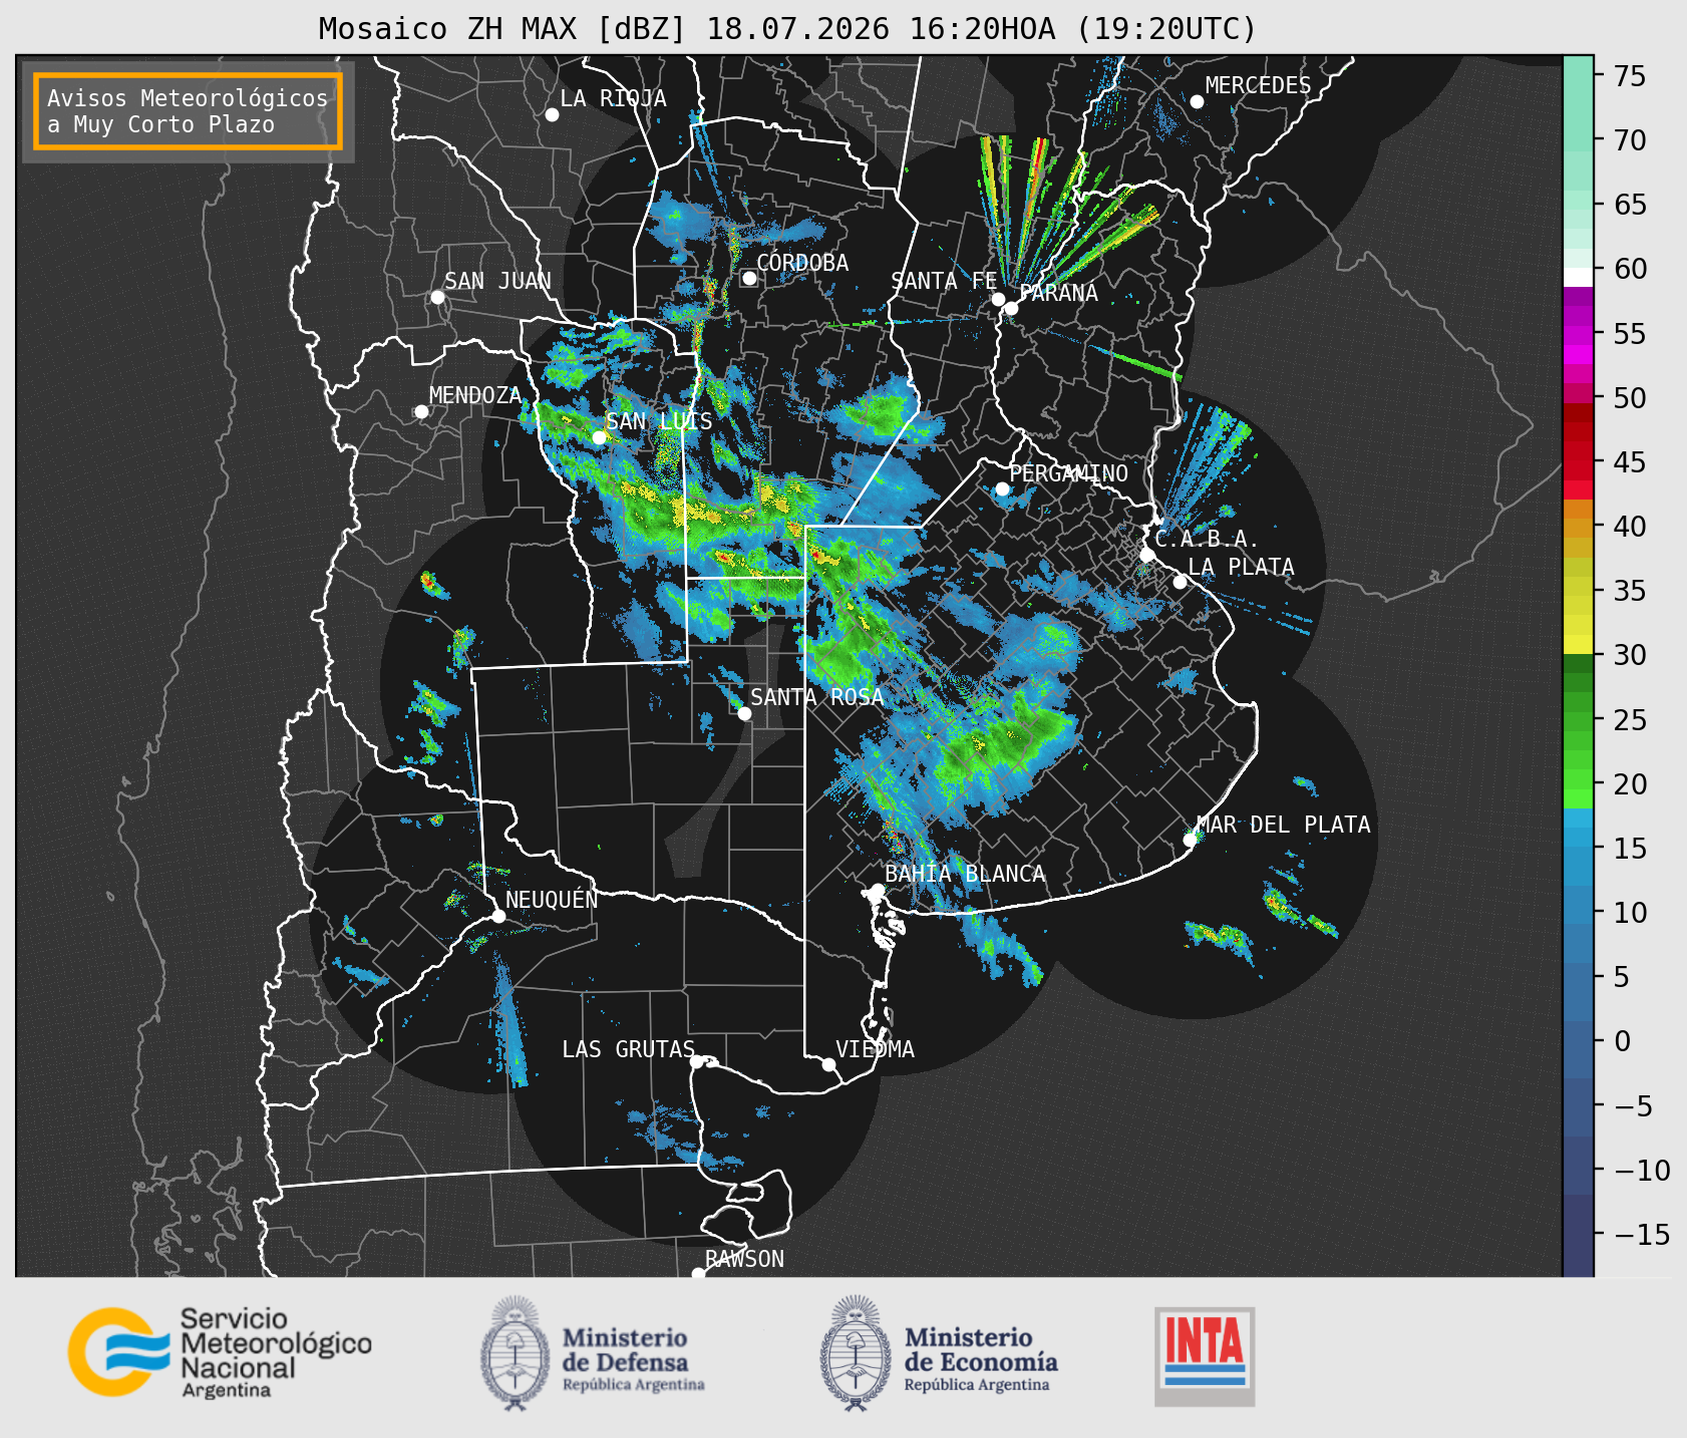Click the Viedma city marker
Viewport: 1687px width, 1438px height.
829,1064
